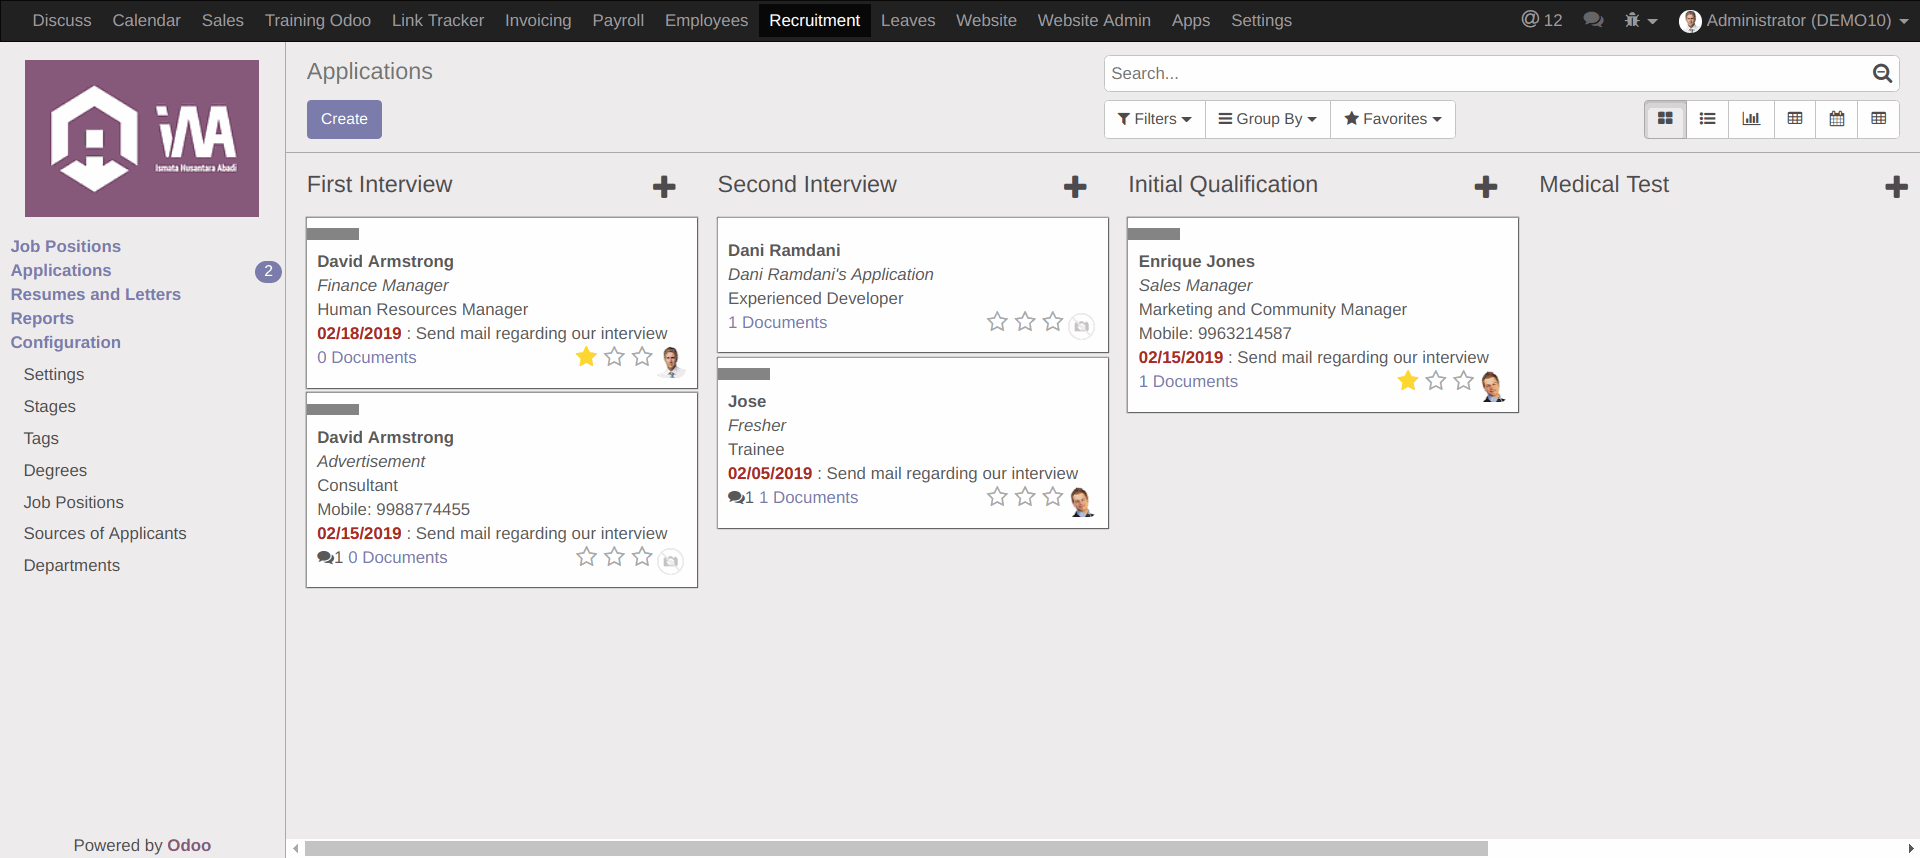This screenshot has height=858, width=1920.
Task: Click the Create button
Action: [x=344, y=119]
